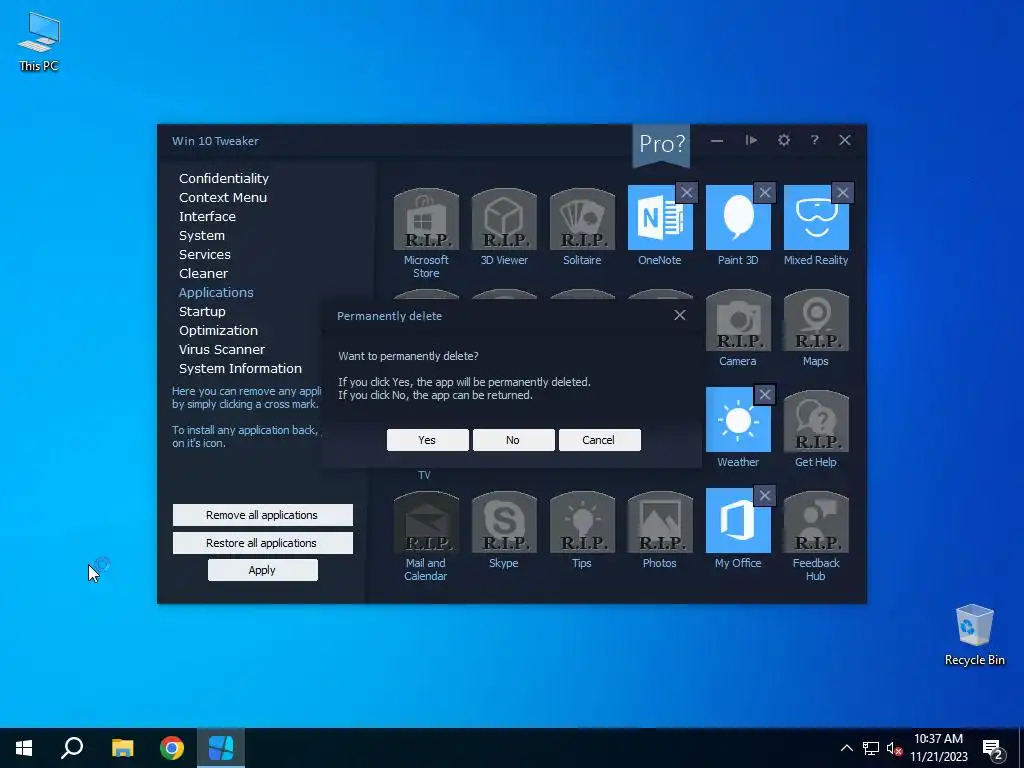Open the Confidentiality section
The width and height of the screenshot is (1024, 768).
tap(224, 178)
